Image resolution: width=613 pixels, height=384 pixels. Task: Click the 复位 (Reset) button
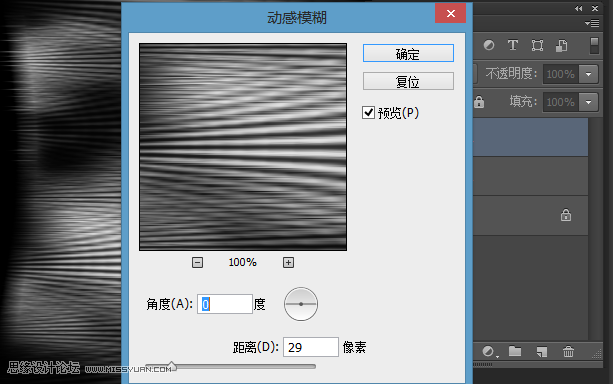point(408,81)
